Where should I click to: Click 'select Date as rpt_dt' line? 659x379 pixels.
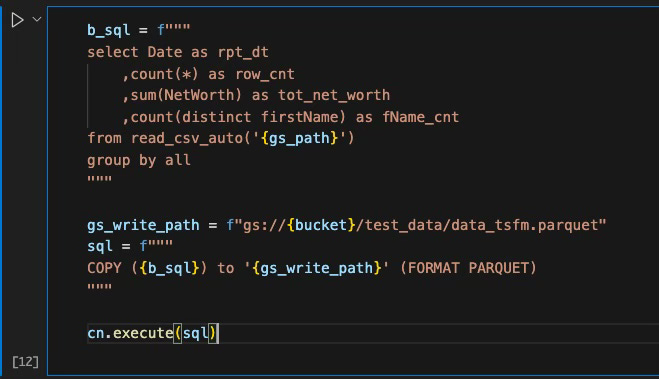[x=178, y=52]
